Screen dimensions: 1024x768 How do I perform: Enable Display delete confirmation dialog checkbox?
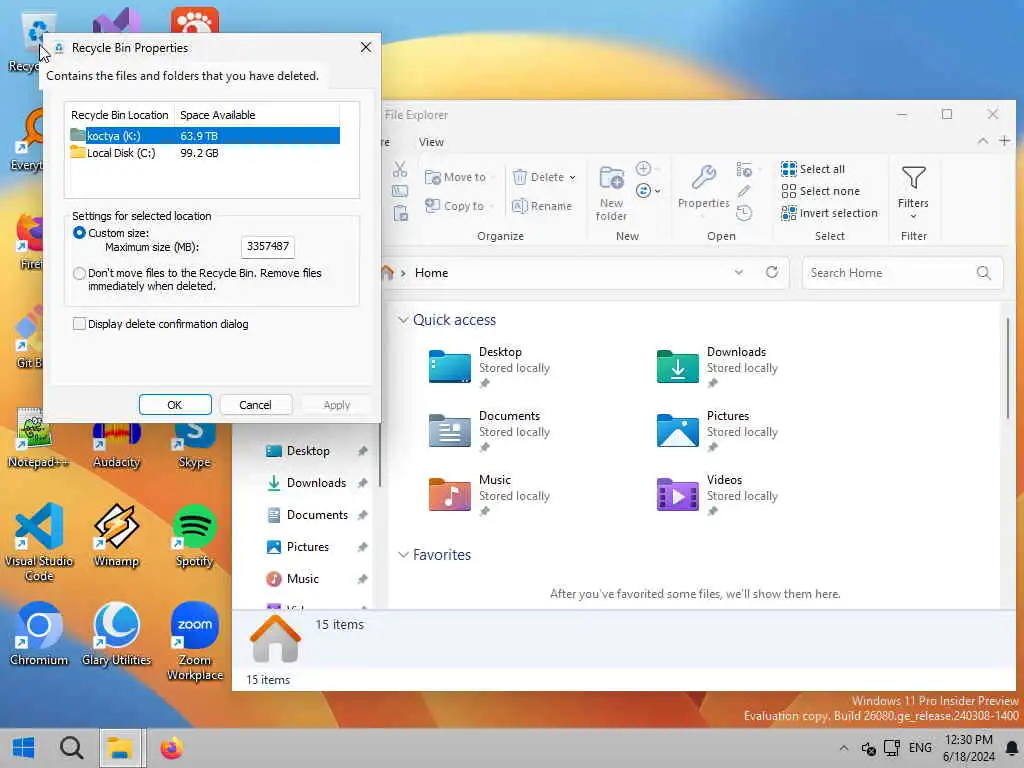(x=79, y=324)
